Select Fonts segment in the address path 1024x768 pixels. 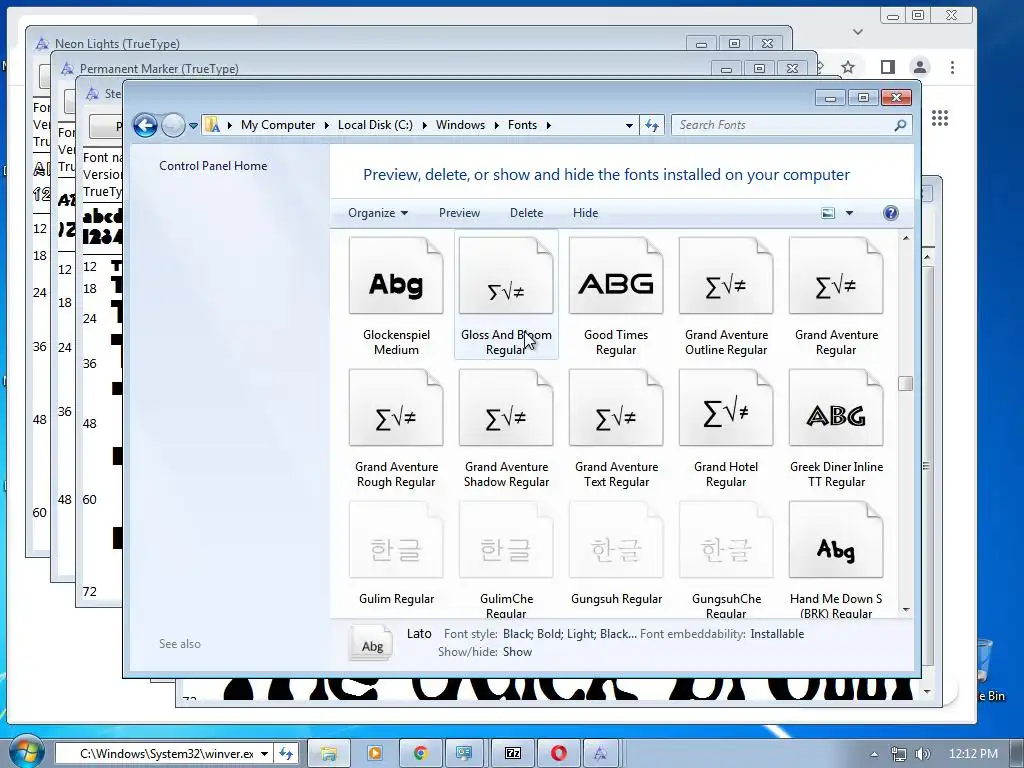pyautogui.click(x=522, y=125)
